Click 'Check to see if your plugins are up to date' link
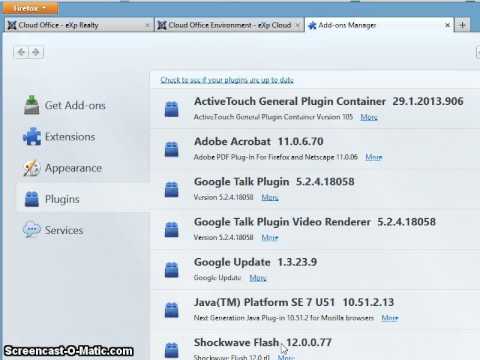480x360 pixels. point(227,80)
